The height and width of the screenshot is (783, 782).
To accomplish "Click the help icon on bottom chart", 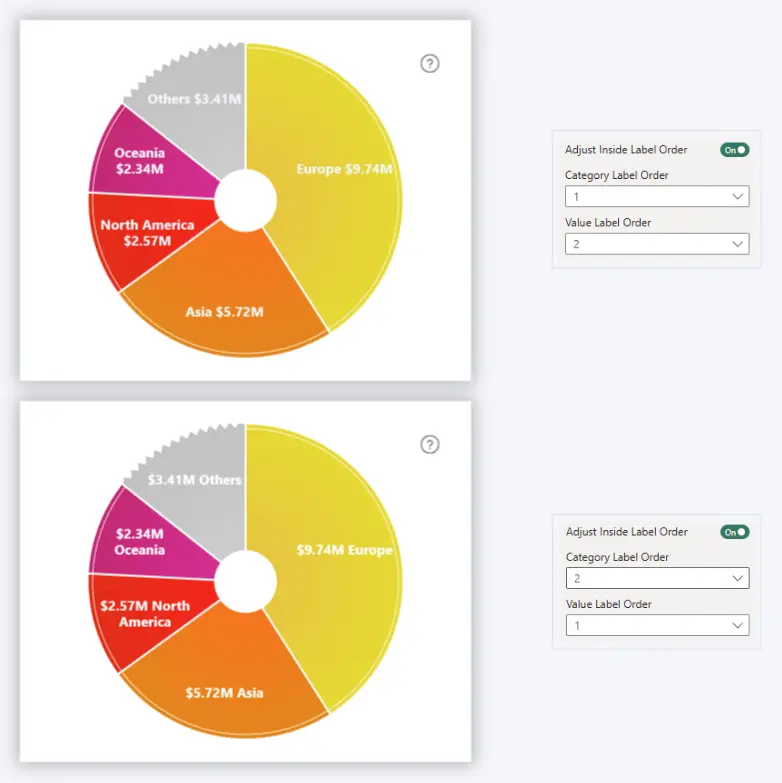I will [x=430, y=445].
